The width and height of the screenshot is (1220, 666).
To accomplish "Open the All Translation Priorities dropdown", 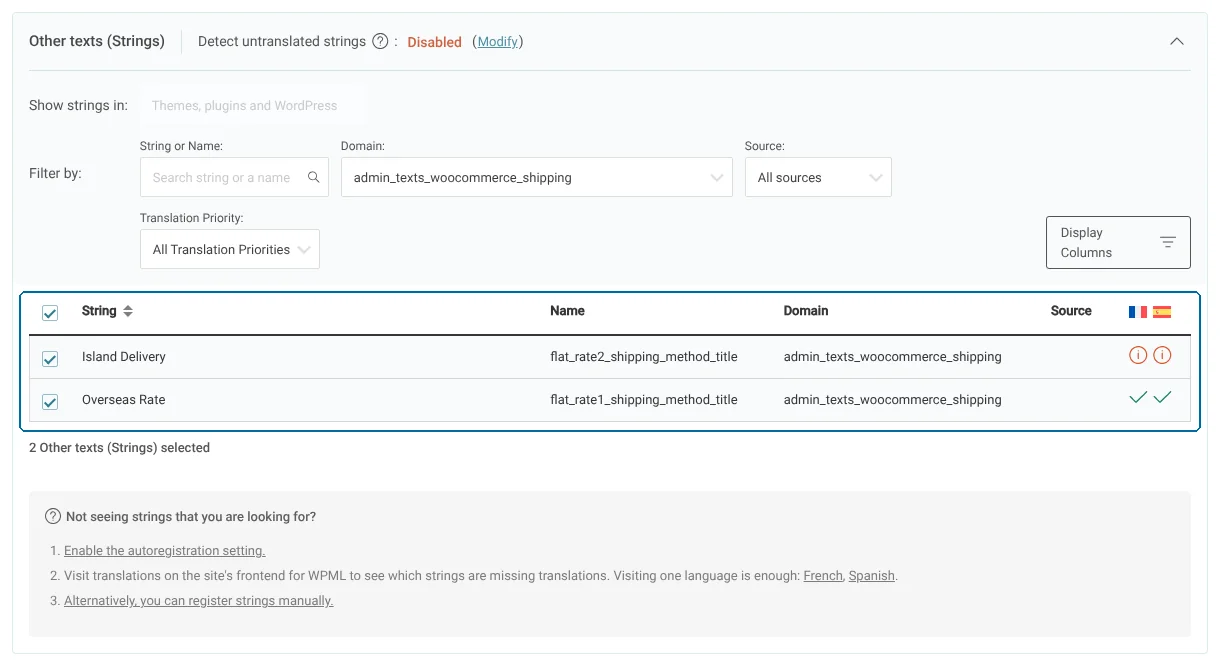I will pos(230,249).
